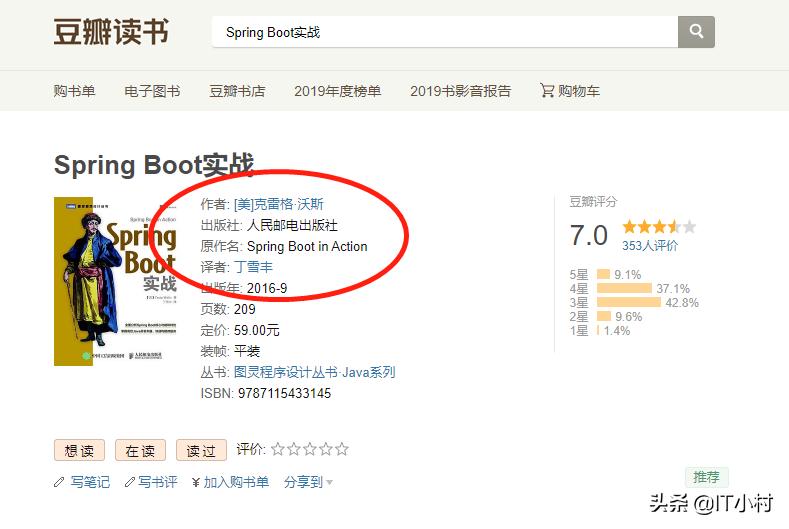Click the search magnifier button
The image size is (789, 529).
(x=696, y=32)
